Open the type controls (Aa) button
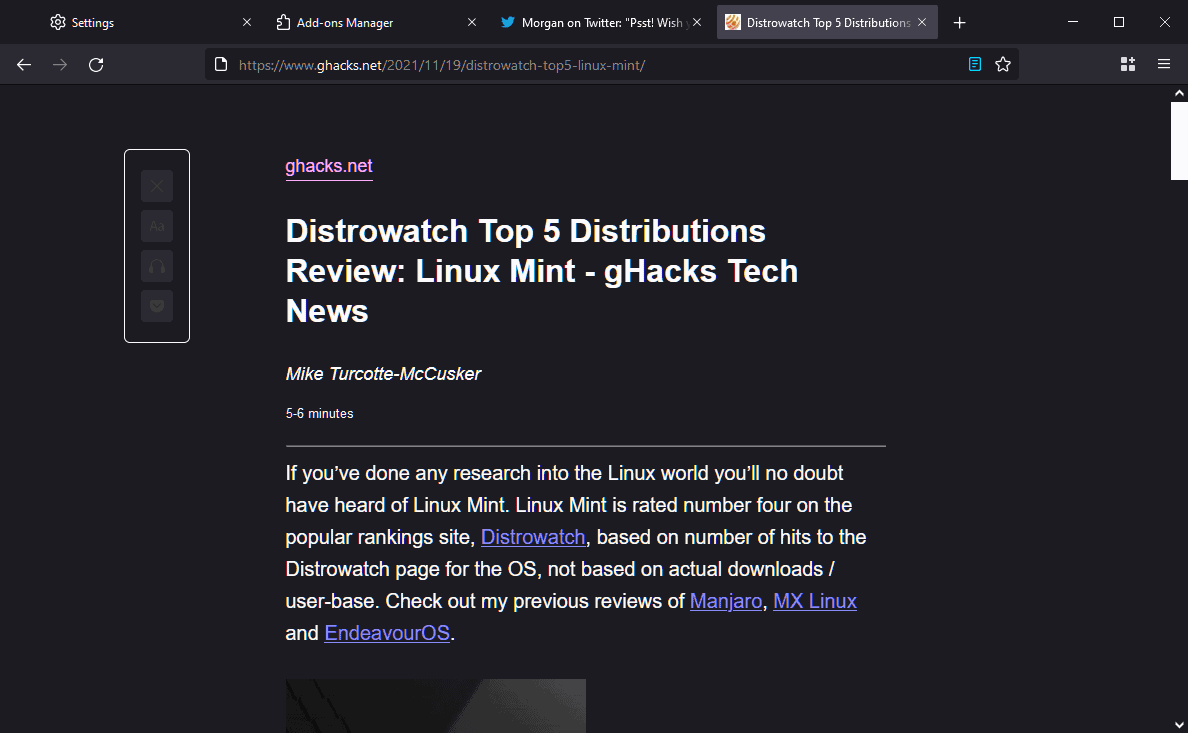Viewport: 1188px width, 733px height. click(157, 226)
